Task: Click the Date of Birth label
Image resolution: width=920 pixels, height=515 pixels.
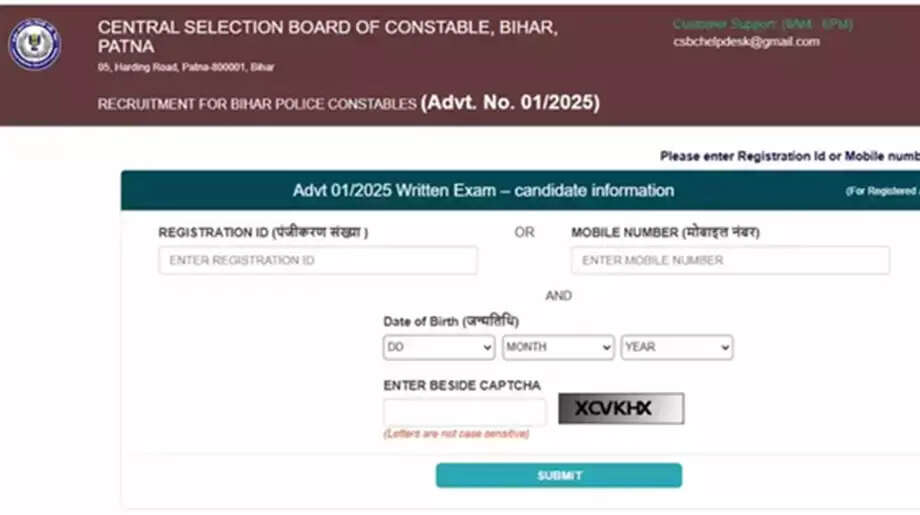Action: pyautogui.click(x=451, y=321)
